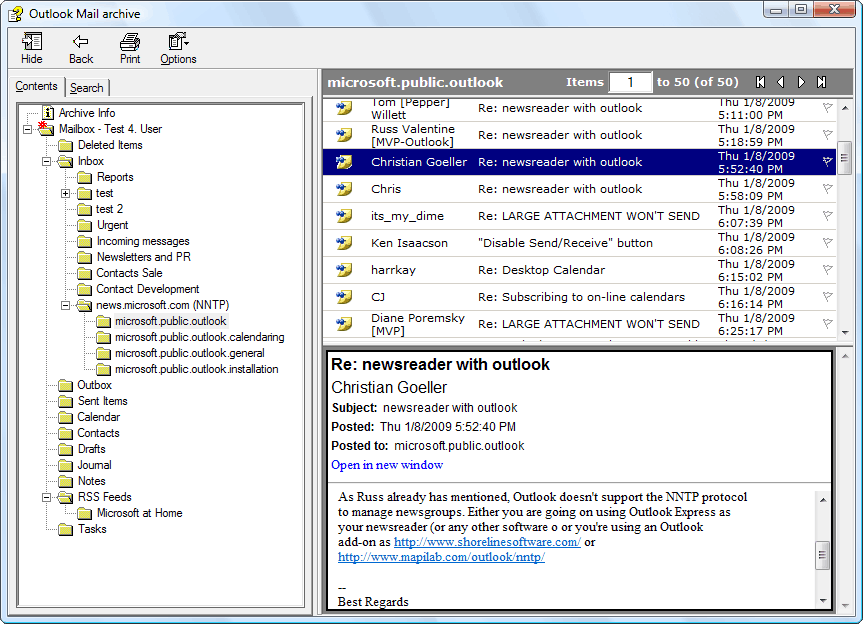Click the message icon for Christian Goeller

pos(344,162)
